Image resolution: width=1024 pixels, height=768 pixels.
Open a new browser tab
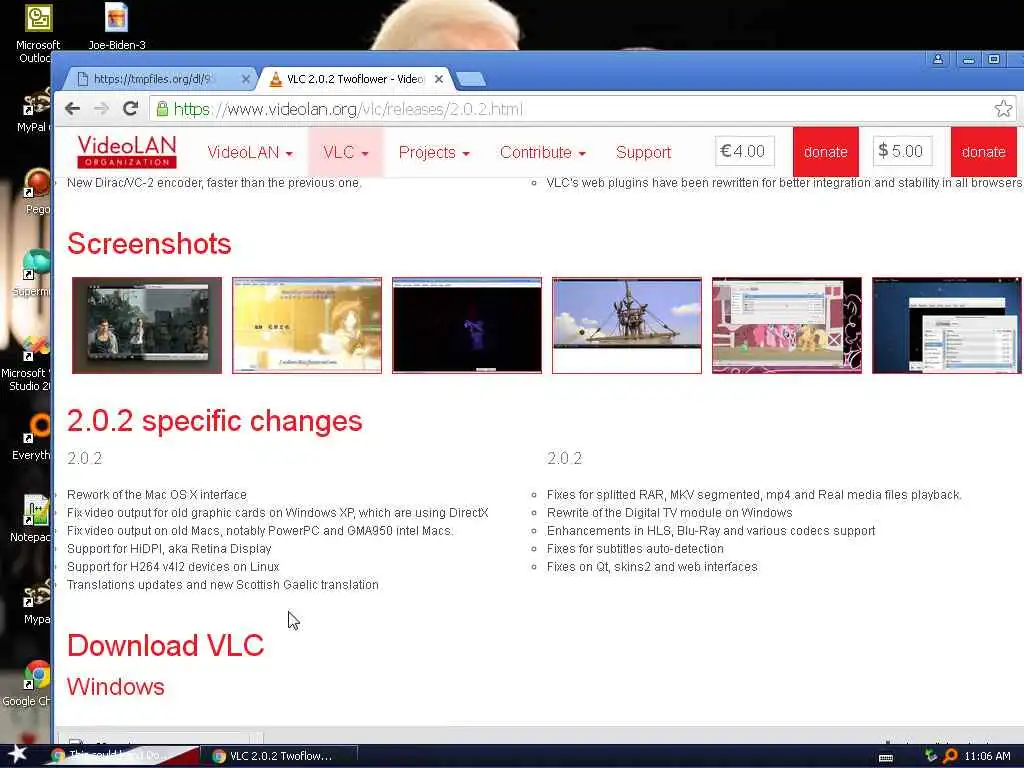471,80
